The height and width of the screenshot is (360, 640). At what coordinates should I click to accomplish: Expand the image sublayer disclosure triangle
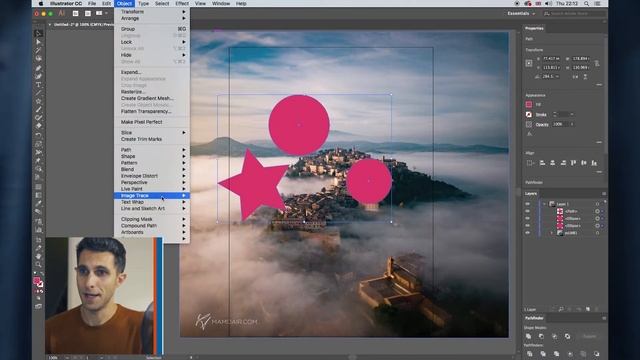pos(552,233)
